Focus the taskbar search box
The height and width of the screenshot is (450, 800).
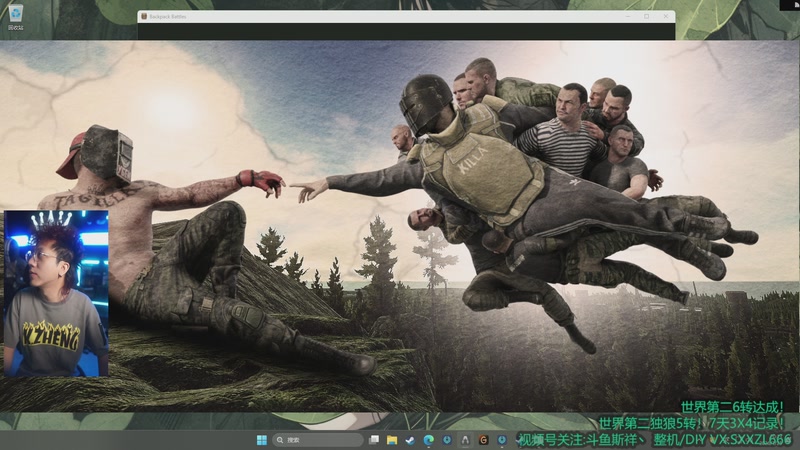[x=317, y=440]
